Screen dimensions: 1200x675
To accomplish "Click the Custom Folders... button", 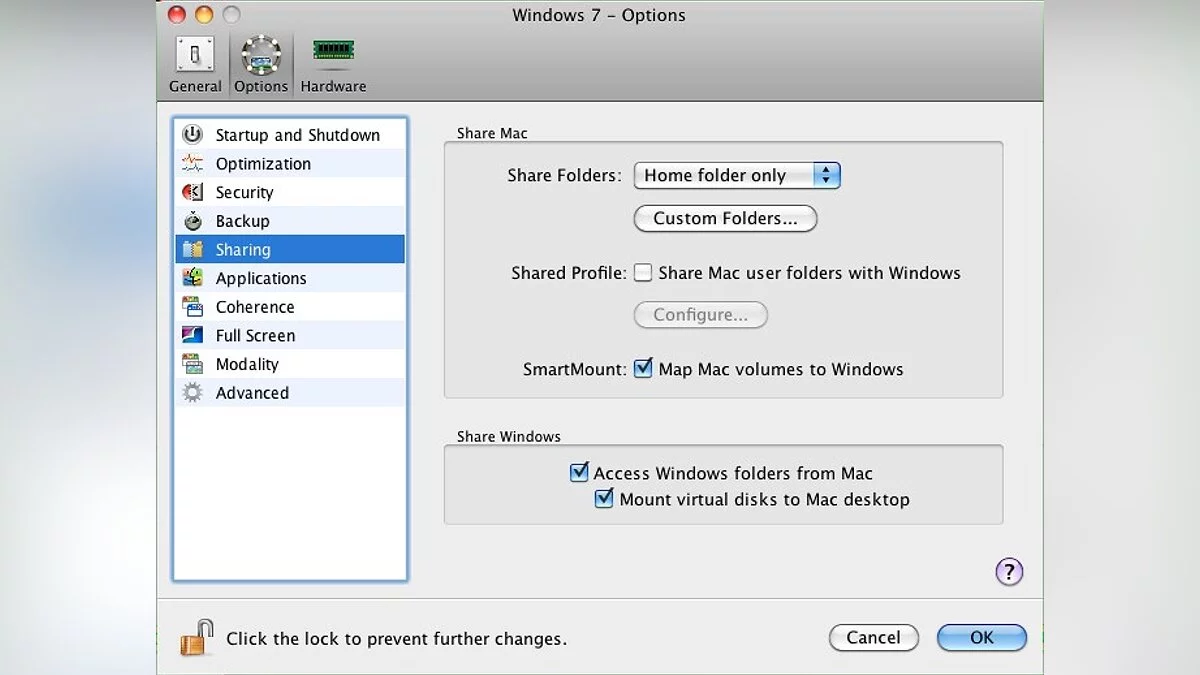I will 725,219.
